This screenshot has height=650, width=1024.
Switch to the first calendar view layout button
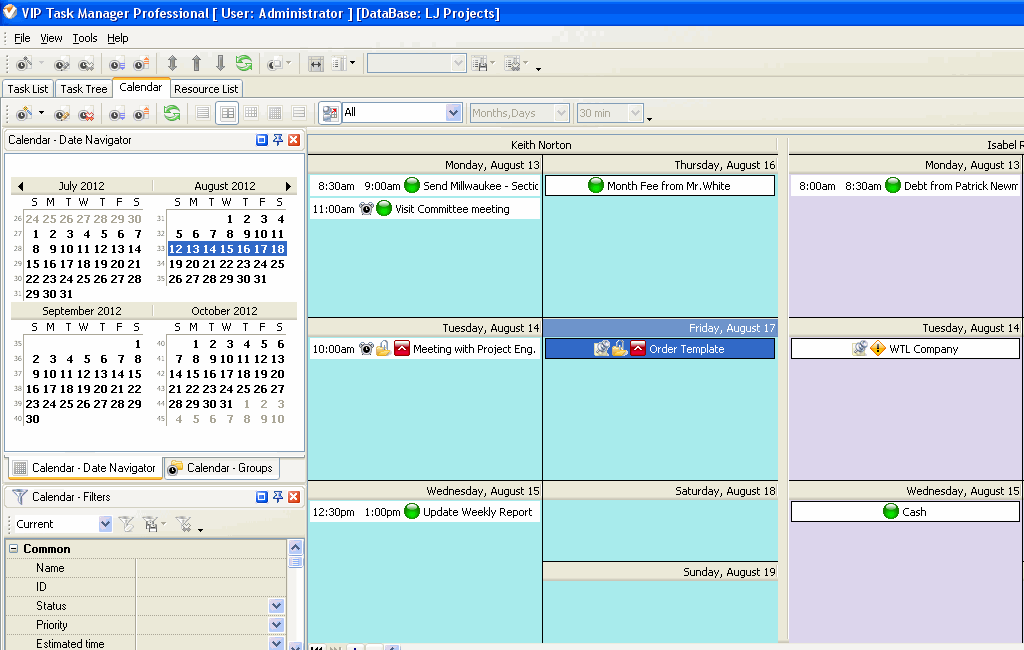(x=203, y=113)
